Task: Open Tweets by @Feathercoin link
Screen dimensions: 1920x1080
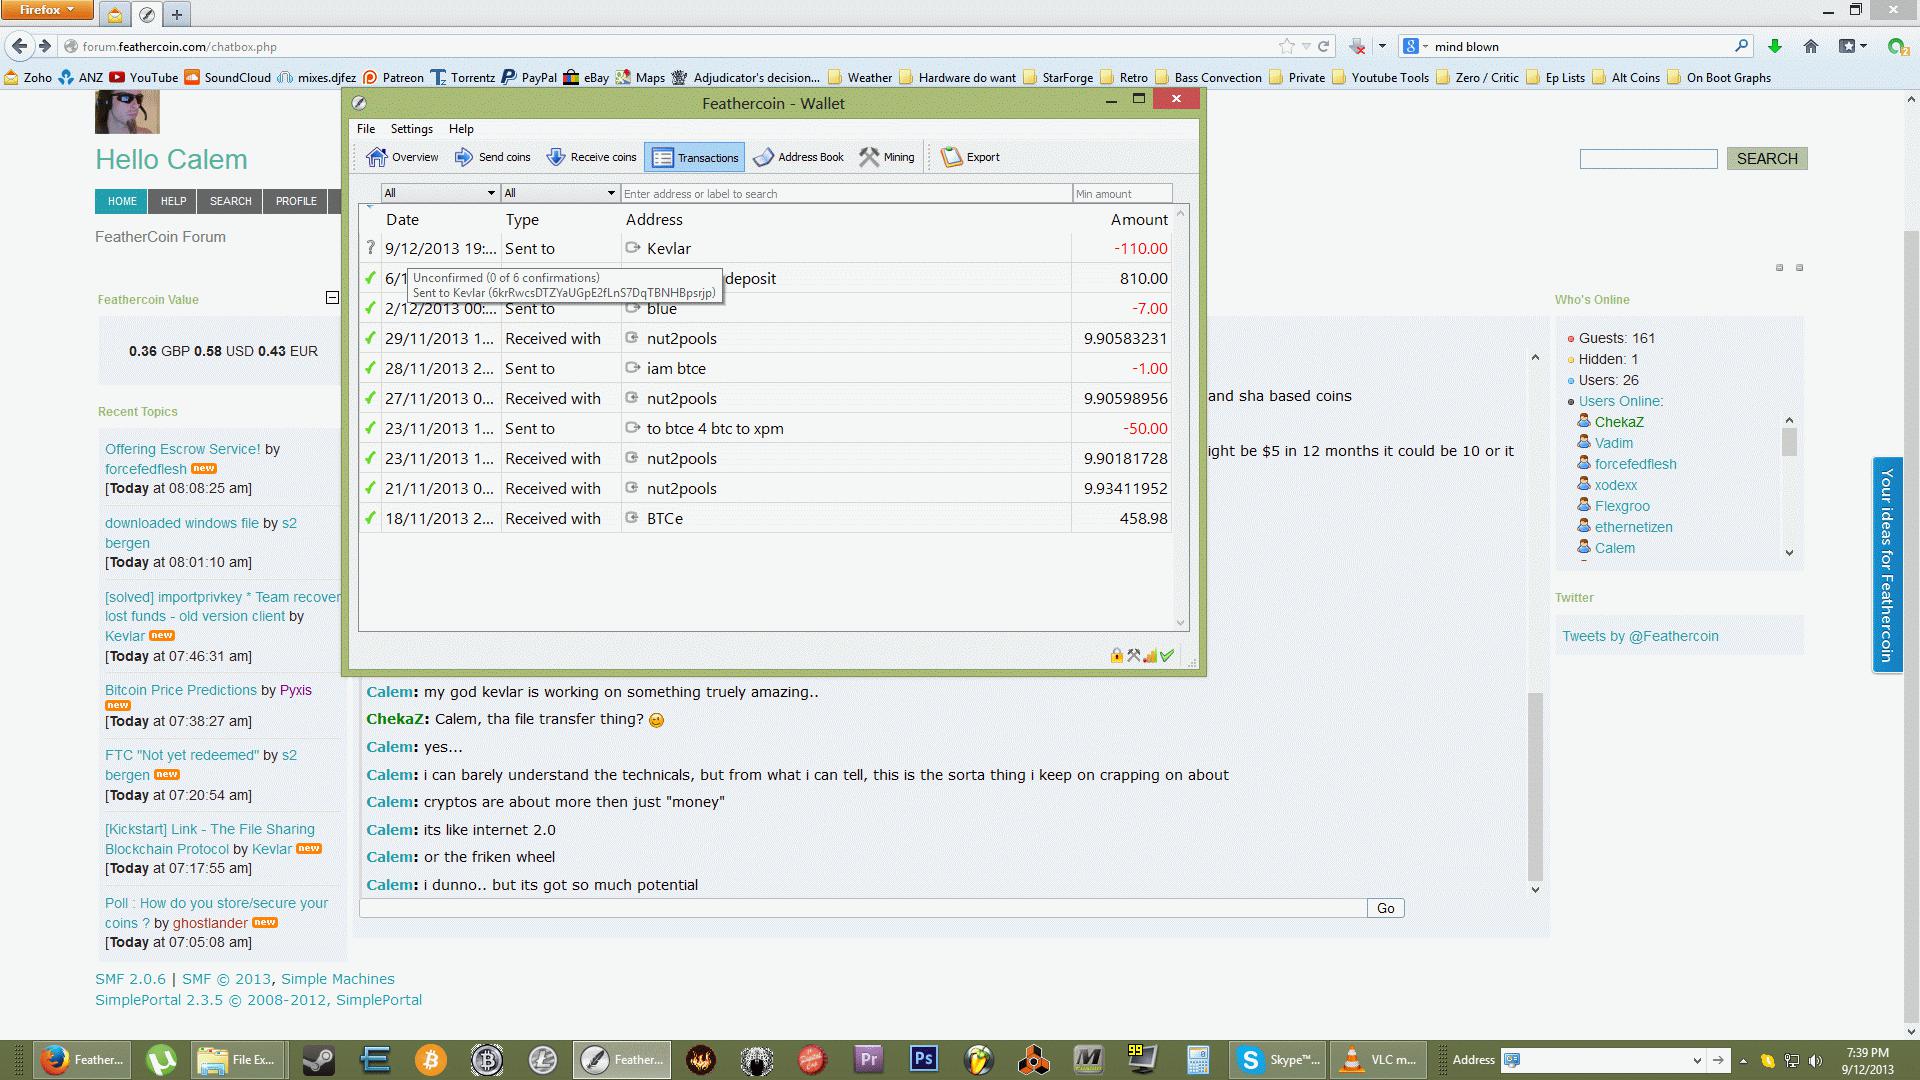Action: pyautogui.click(x=1640, y=636)
